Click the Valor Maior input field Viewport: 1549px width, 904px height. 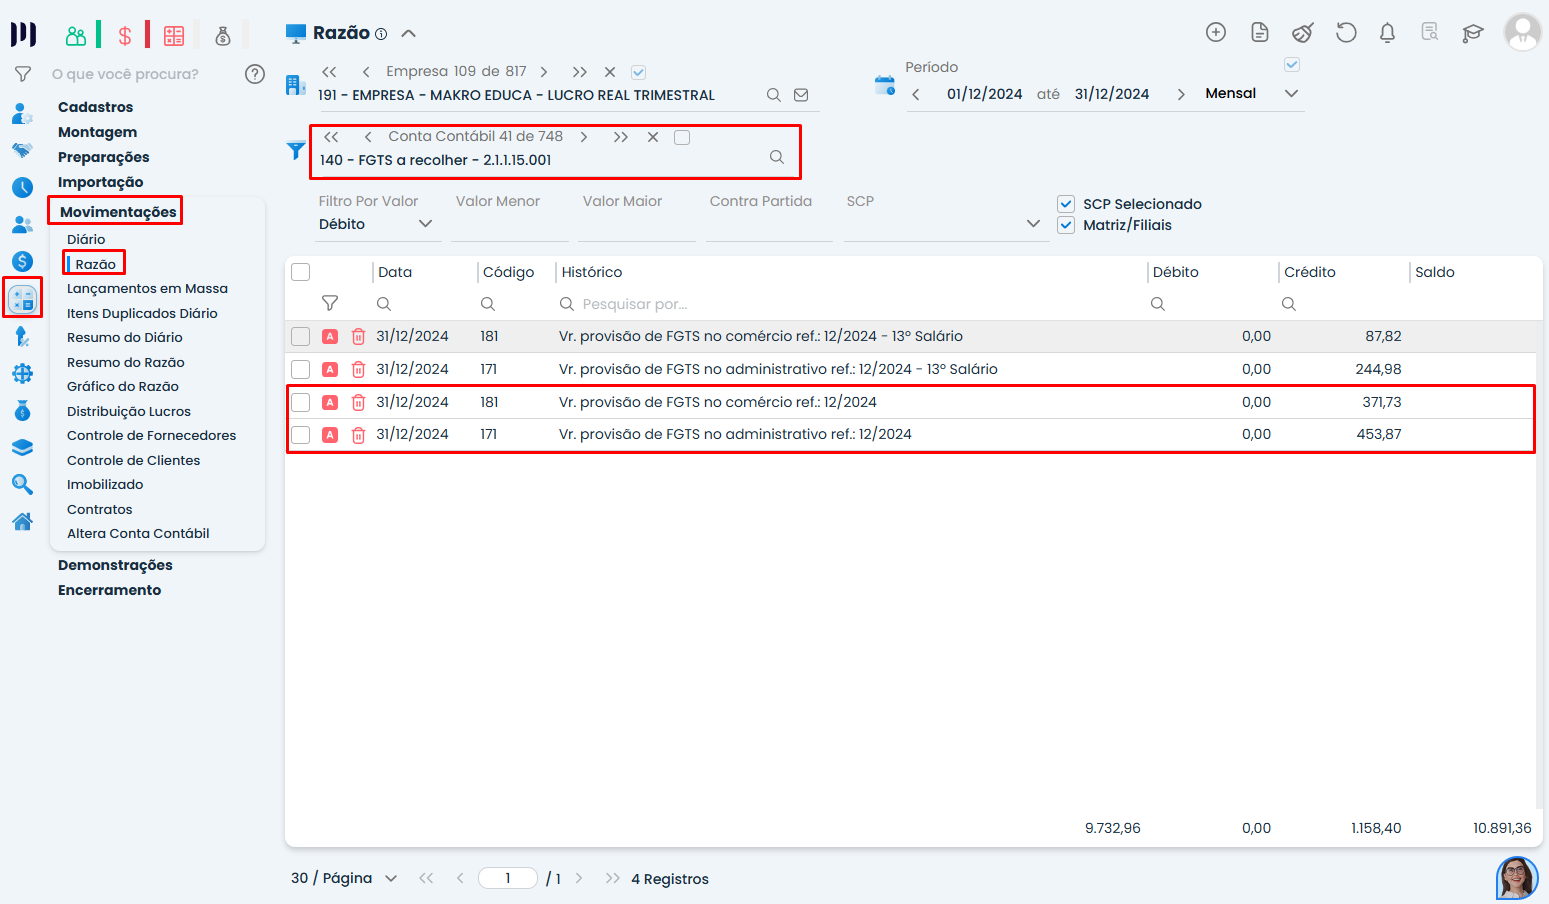637,224
